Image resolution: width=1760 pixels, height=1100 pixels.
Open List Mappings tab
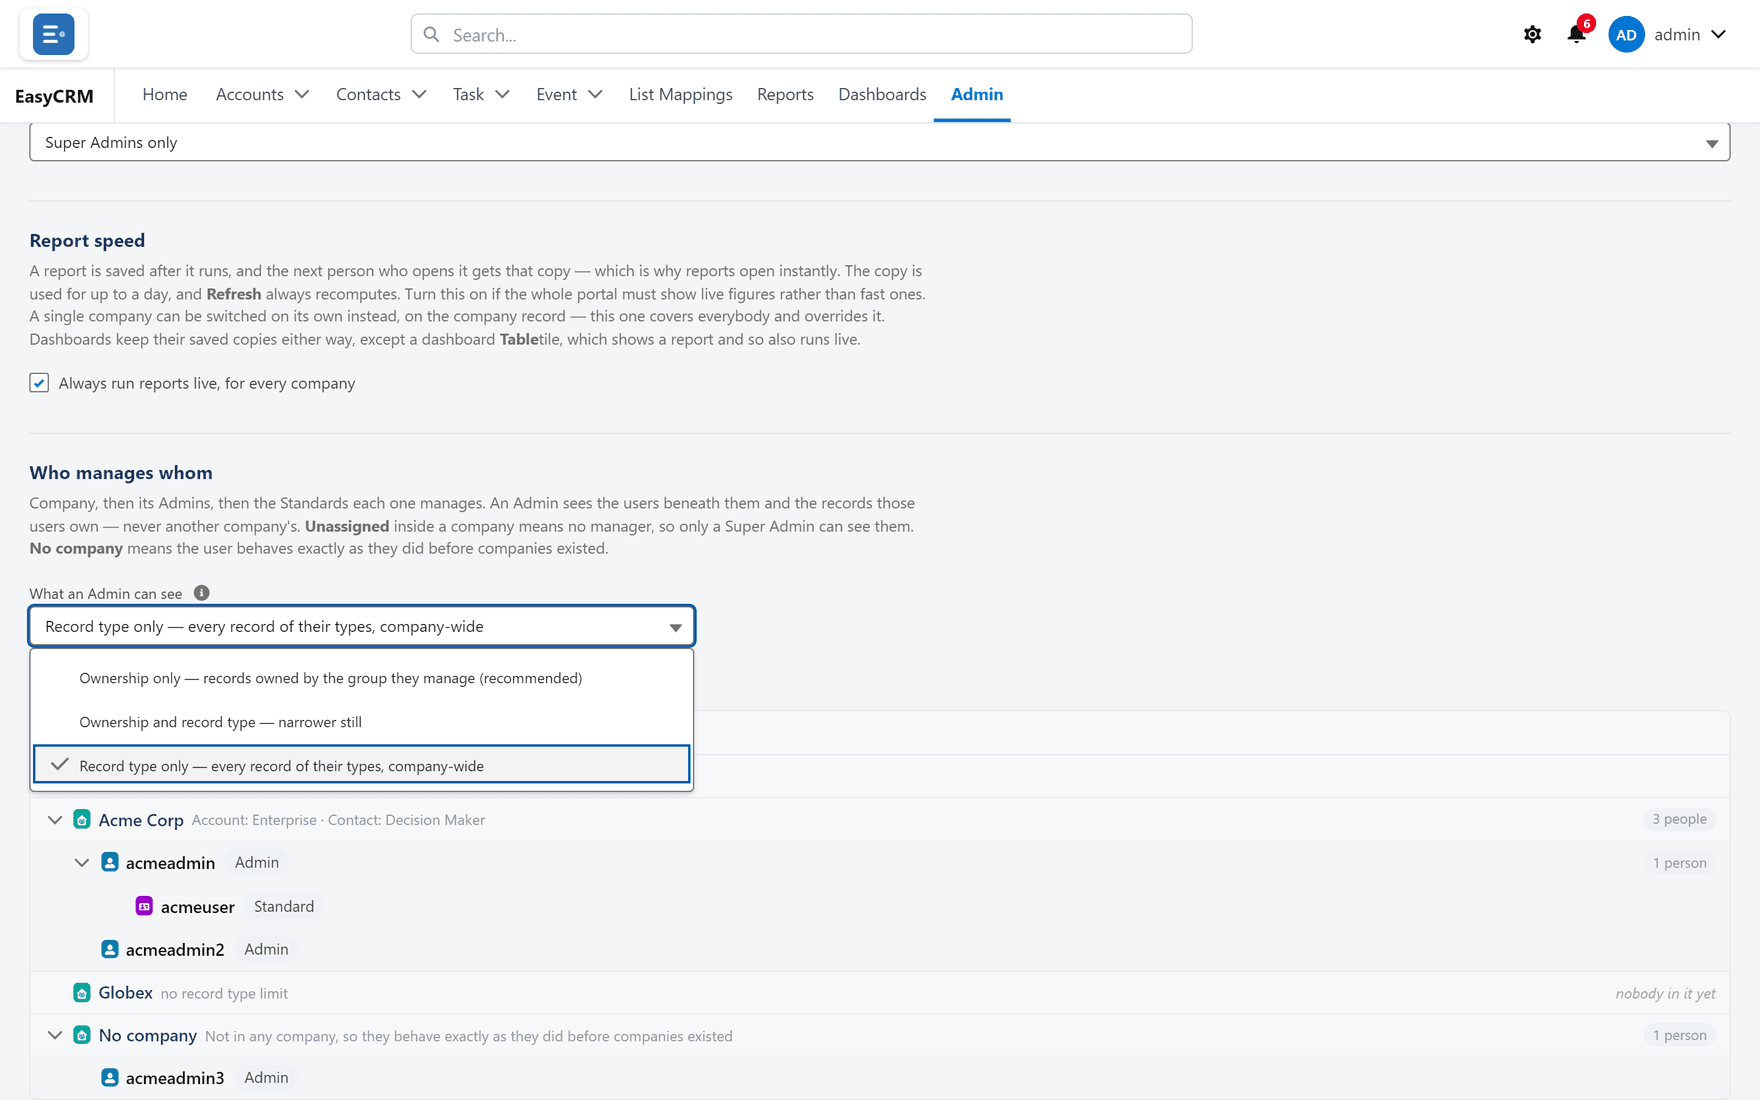(x=680, y=94)
